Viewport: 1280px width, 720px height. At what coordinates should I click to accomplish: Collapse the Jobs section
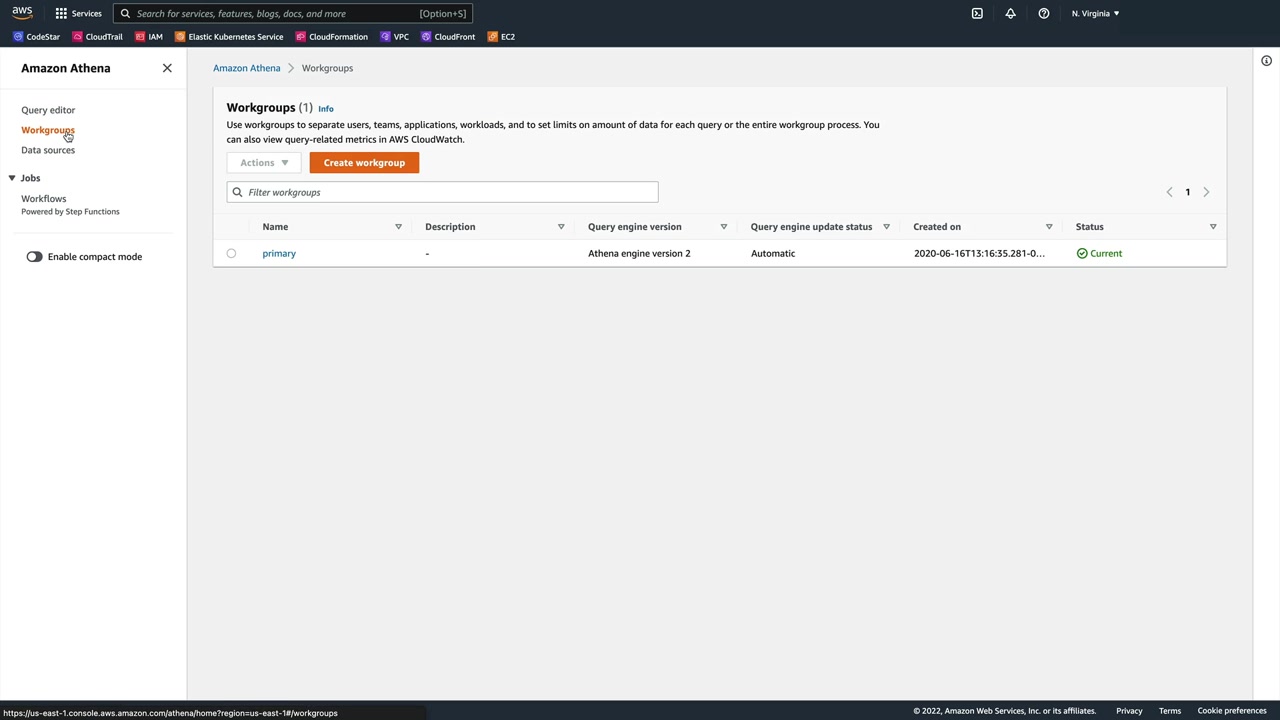tap(12, 178)
